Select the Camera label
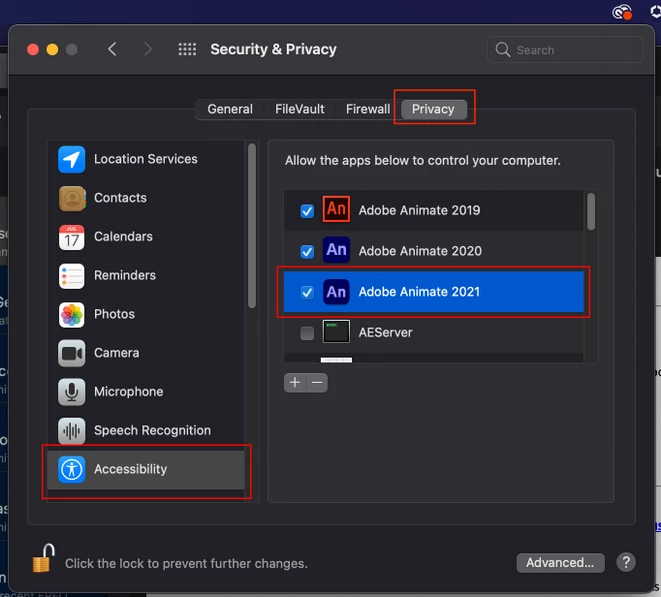 (x=117, y=353)
